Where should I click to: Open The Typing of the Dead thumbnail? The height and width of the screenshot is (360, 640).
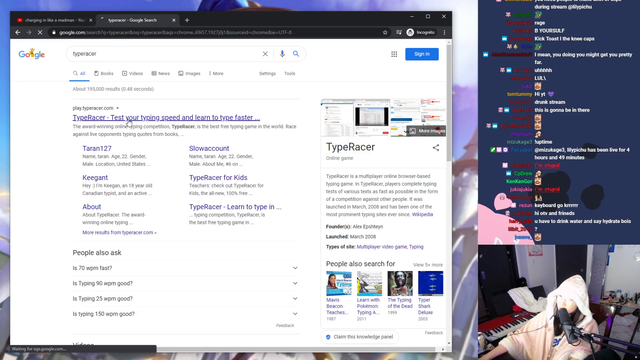(400, 283)
